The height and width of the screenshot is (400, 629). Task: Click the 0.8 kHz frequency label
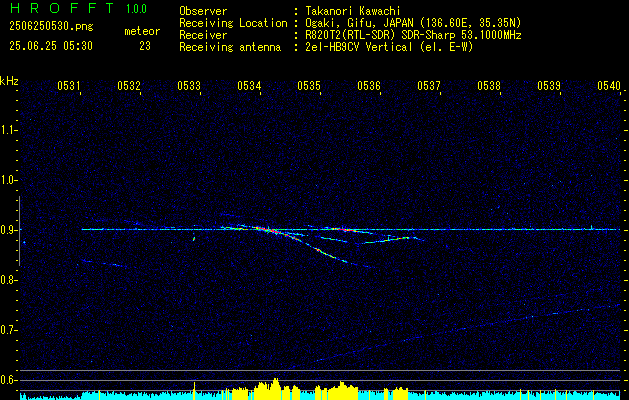coord(7,280)
